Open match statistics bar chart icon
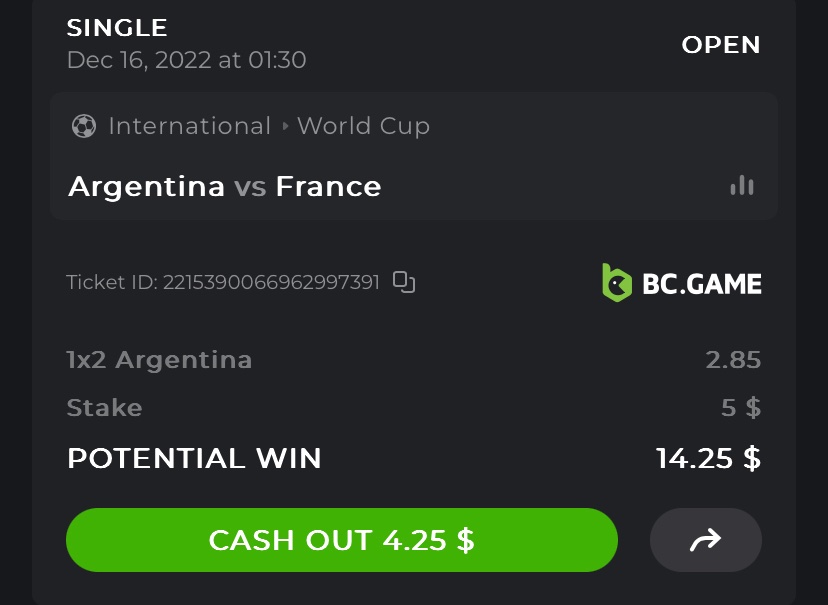This screenshot has width=828, height=605. (741, 186)
